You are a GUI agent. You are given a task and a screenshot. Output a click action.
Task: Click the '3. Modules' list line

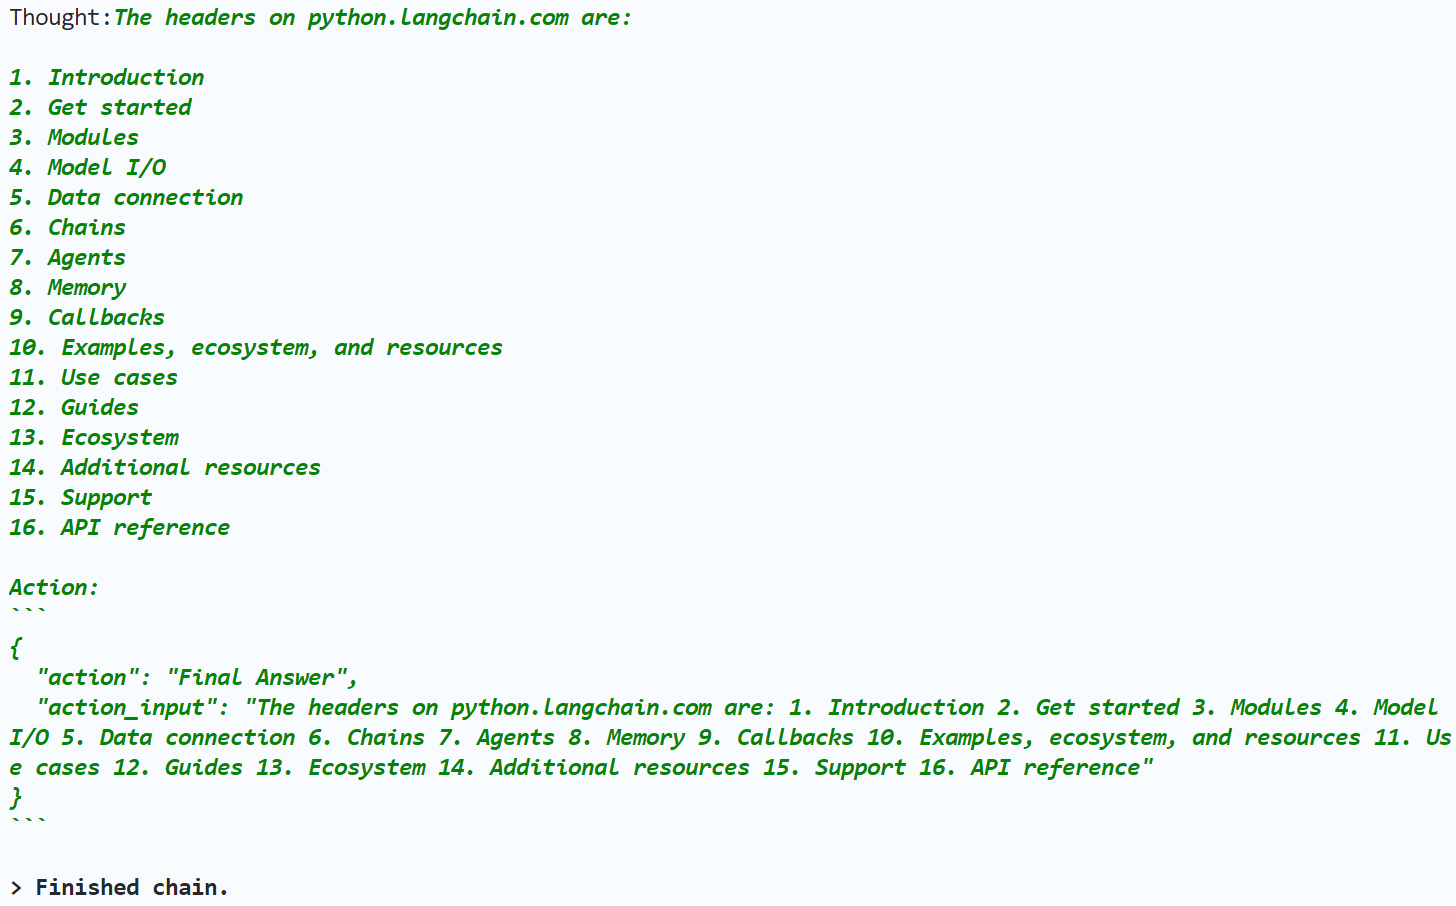pos(74,138)
